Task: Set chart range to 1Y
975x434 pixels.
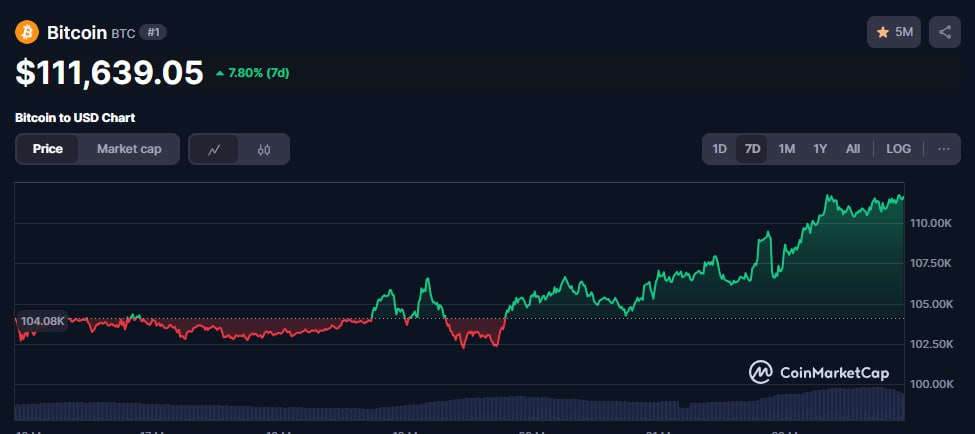Action: [820, 149]
